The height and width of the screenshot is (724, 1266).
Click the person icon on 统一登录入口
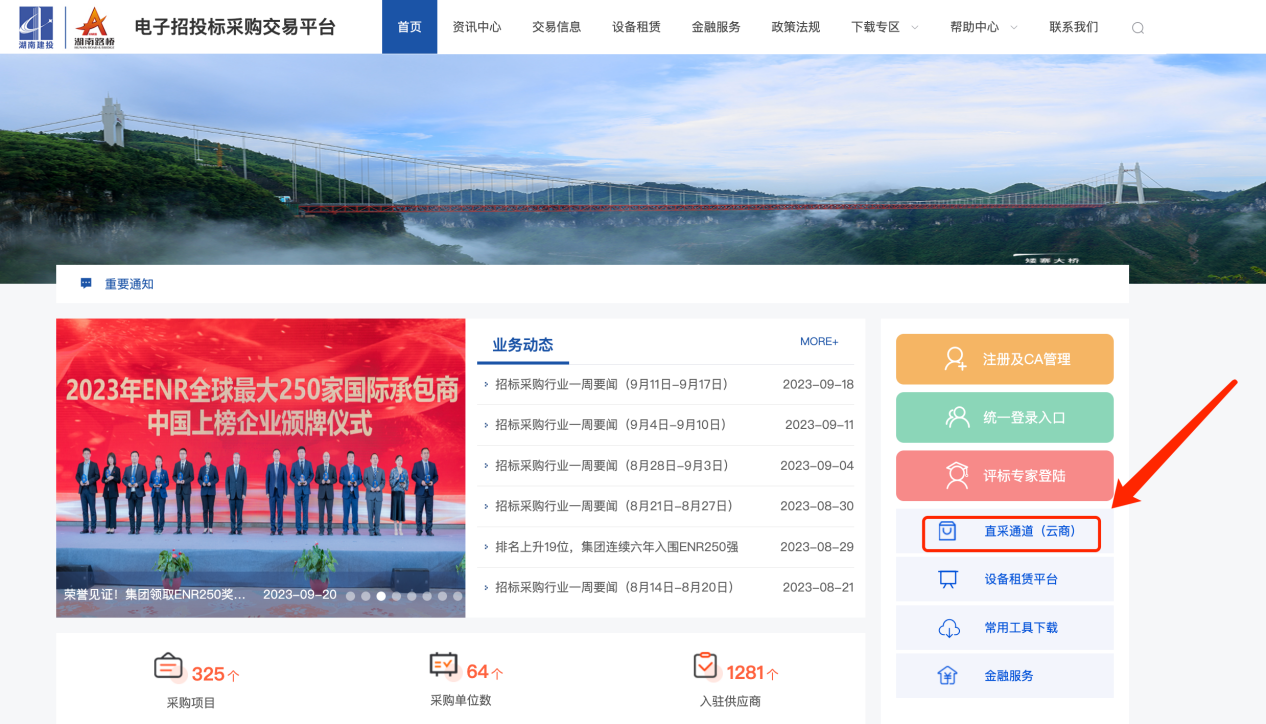point(957,418)
